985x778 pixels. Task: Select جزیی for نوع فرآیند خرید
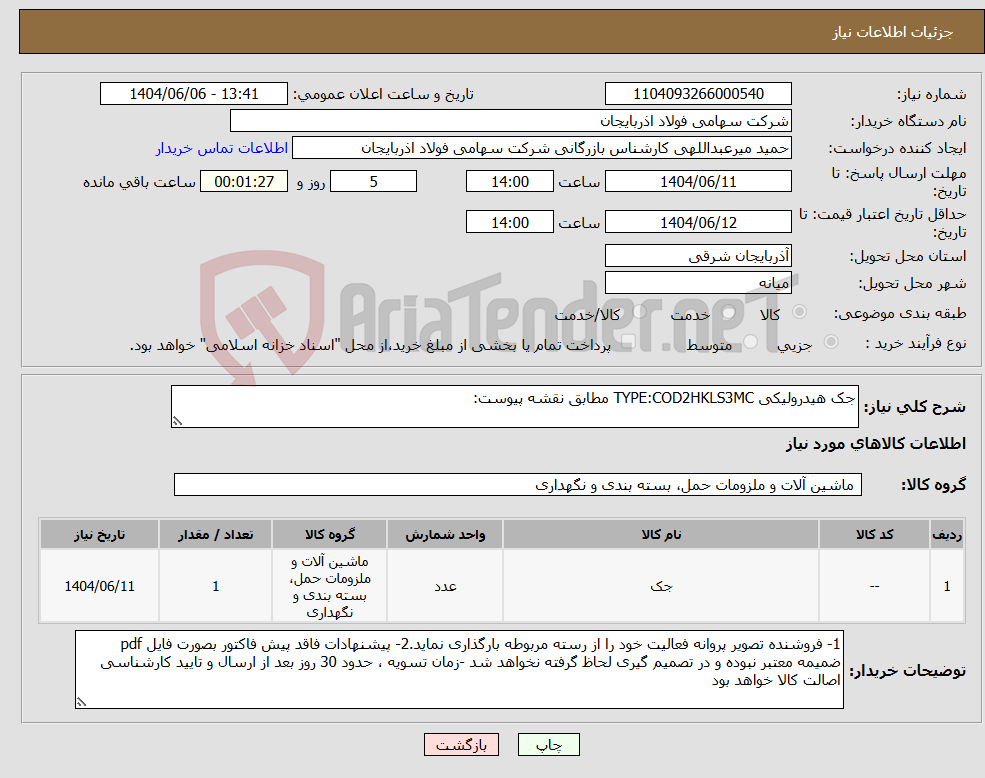point(830,343)
